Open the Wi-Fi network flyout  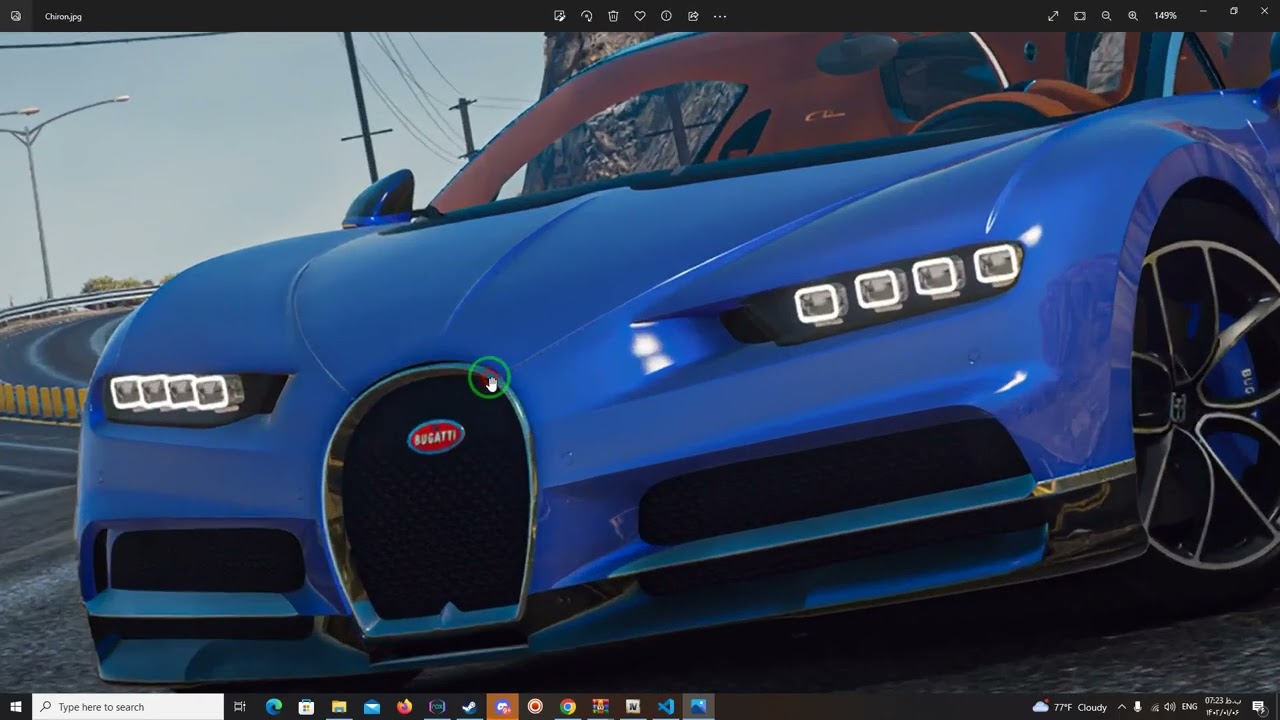coord(1155,707)
